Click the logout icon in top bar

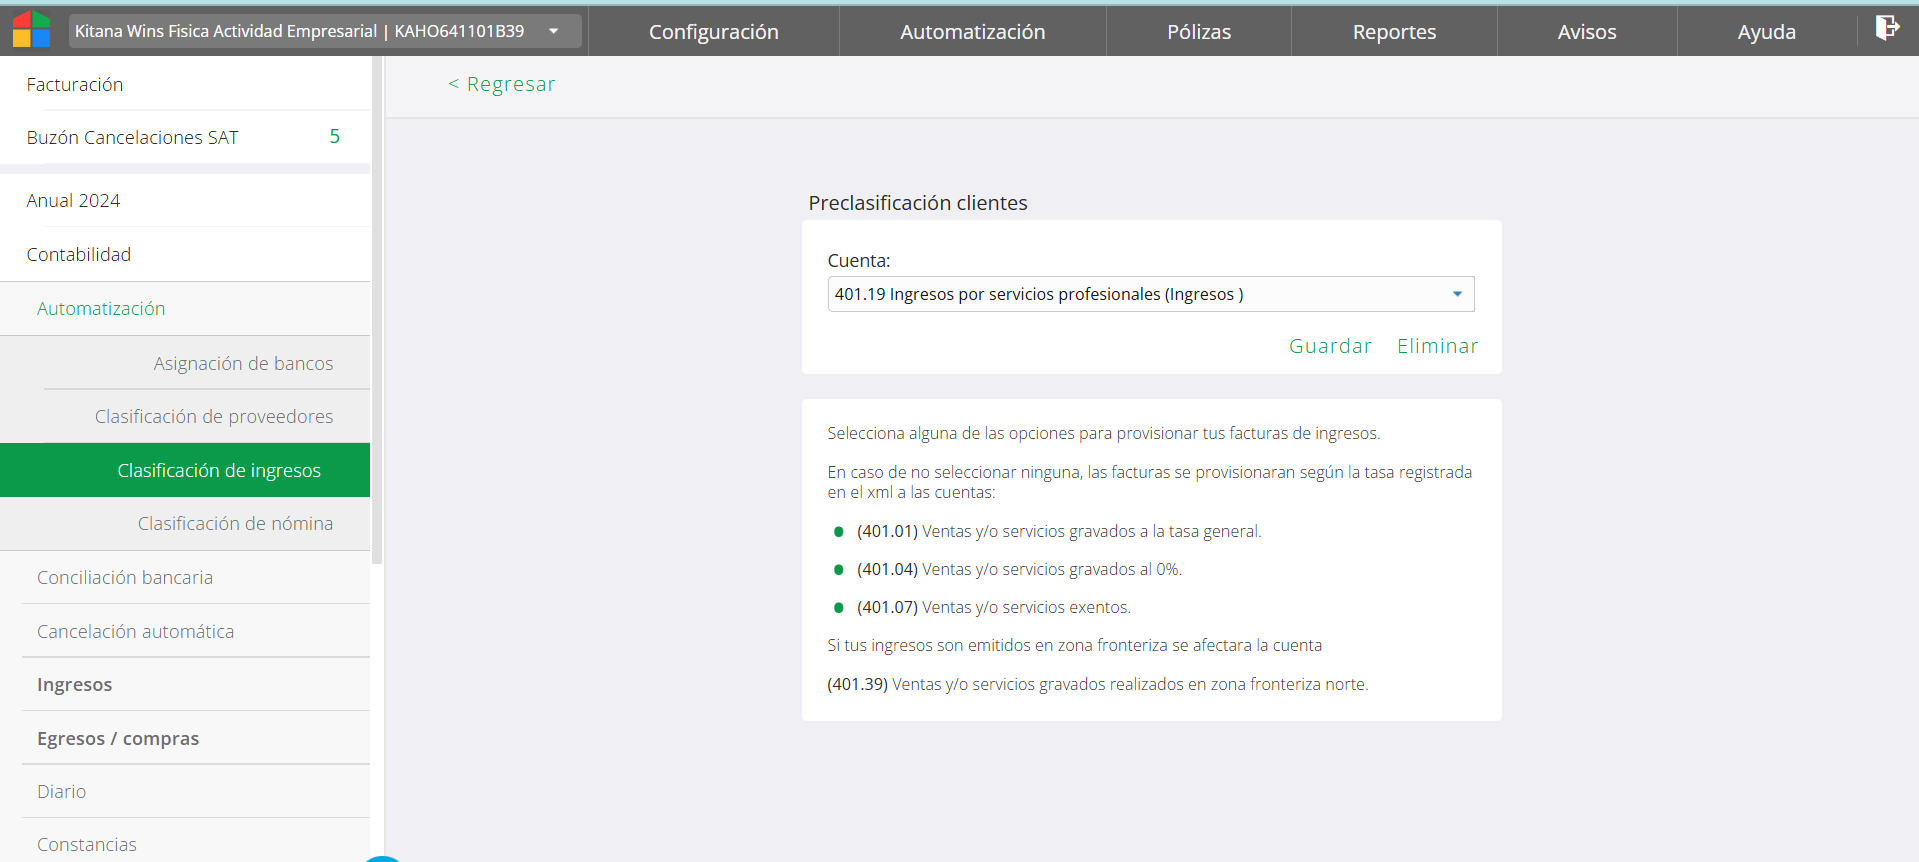click(1886, 28)
